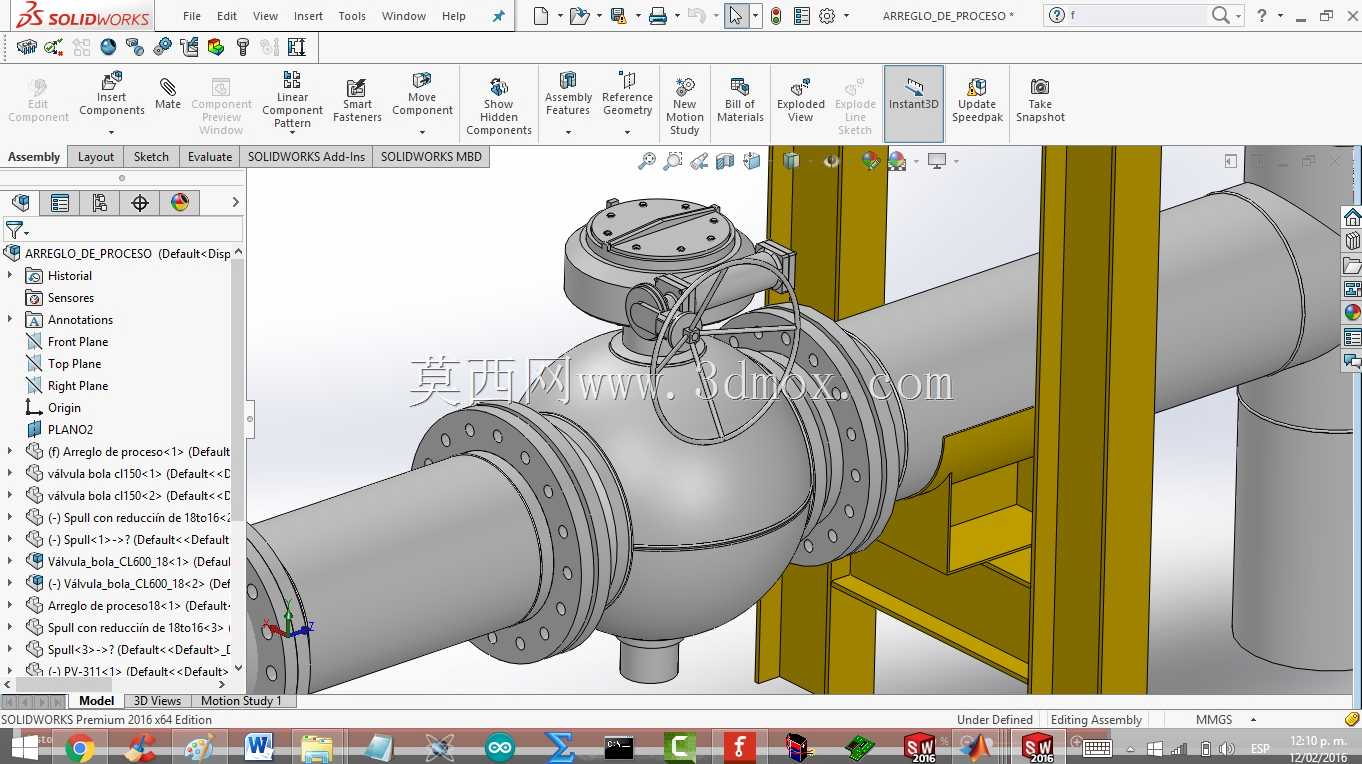Open Assembly Features dropdown arrow

(x=568, y=132)
